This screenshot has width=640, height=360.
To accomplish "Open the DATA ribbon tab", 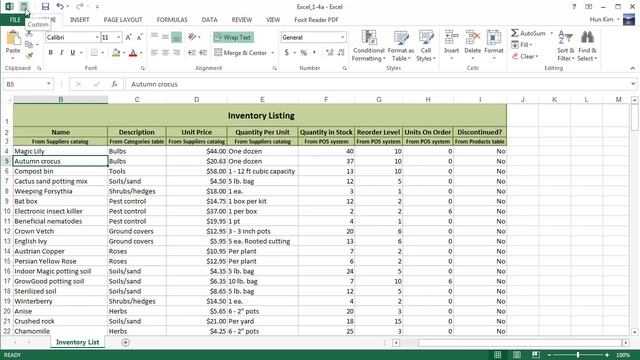I will (x=209, y=20).
